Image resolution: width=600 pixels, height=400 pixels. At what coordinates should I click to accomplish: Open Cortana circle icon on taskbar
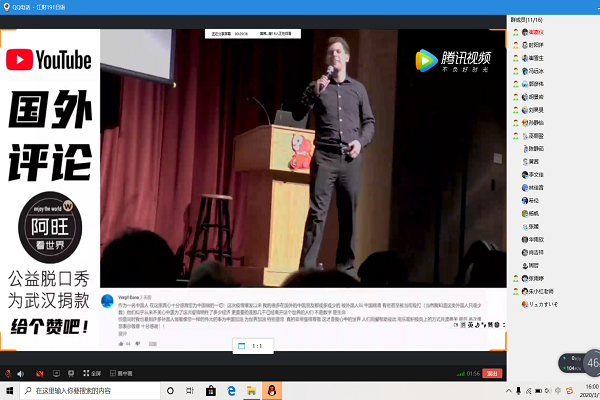coord(170,391)
